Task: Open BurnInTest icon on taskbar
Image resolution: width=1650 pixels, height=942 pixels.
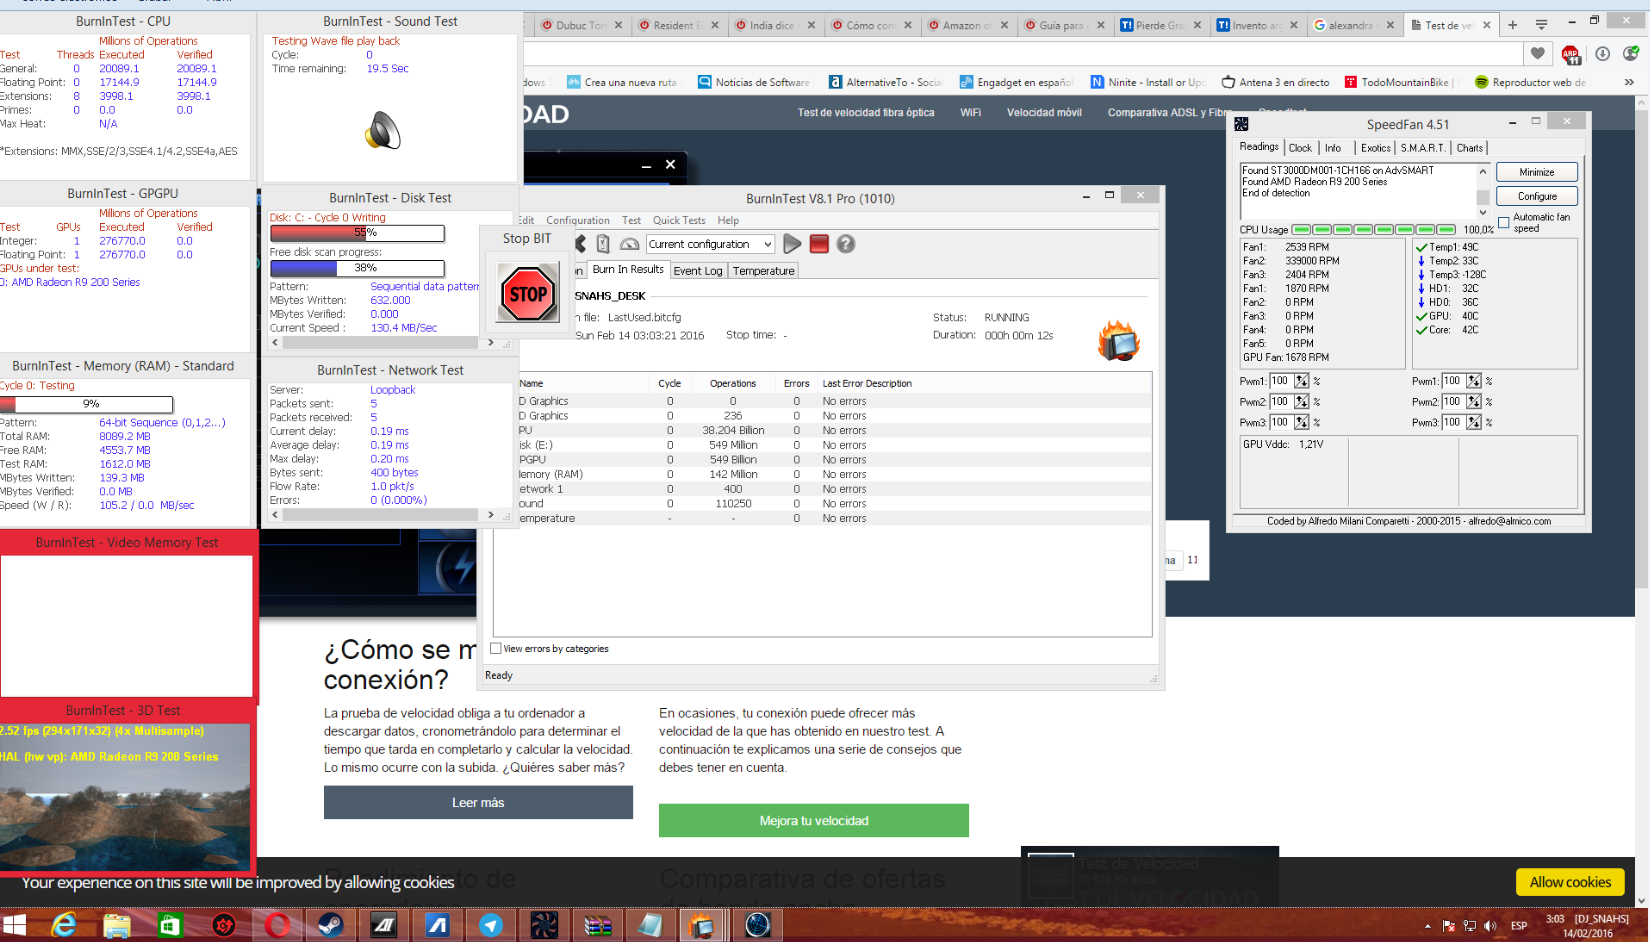Action: pyautogui.click(x=703, y=925)
